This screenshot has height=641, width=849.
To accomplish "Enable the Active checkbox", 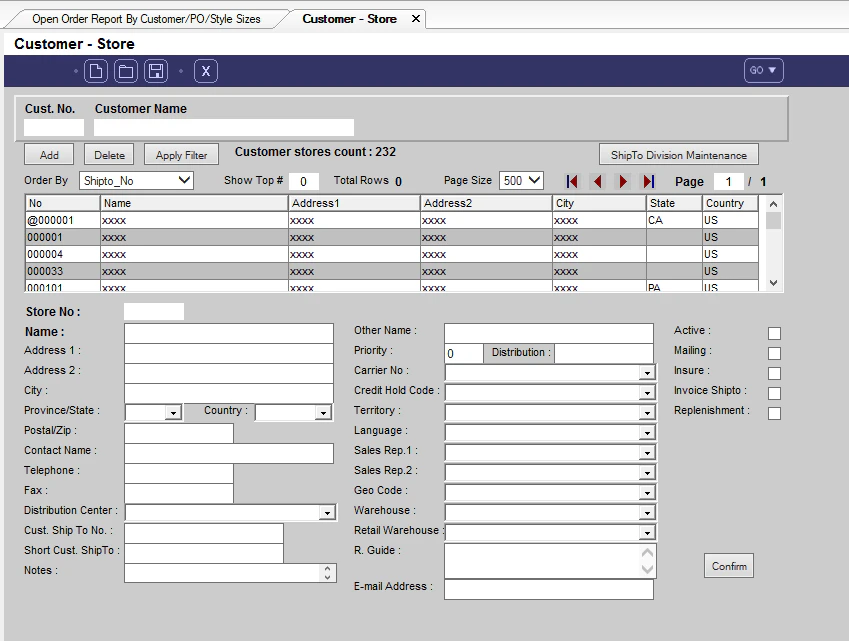I will click(775, 331).
